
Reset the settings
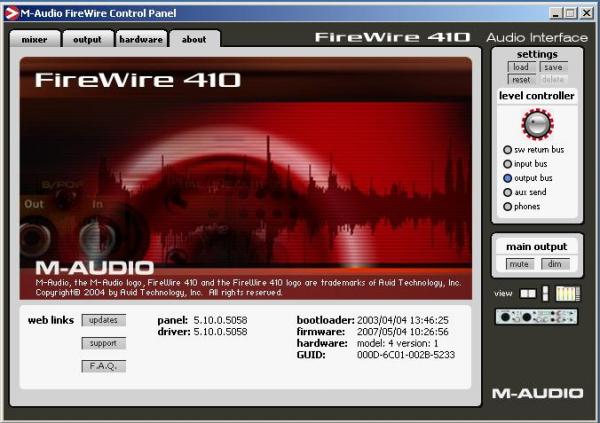click(x=521, y=79)
